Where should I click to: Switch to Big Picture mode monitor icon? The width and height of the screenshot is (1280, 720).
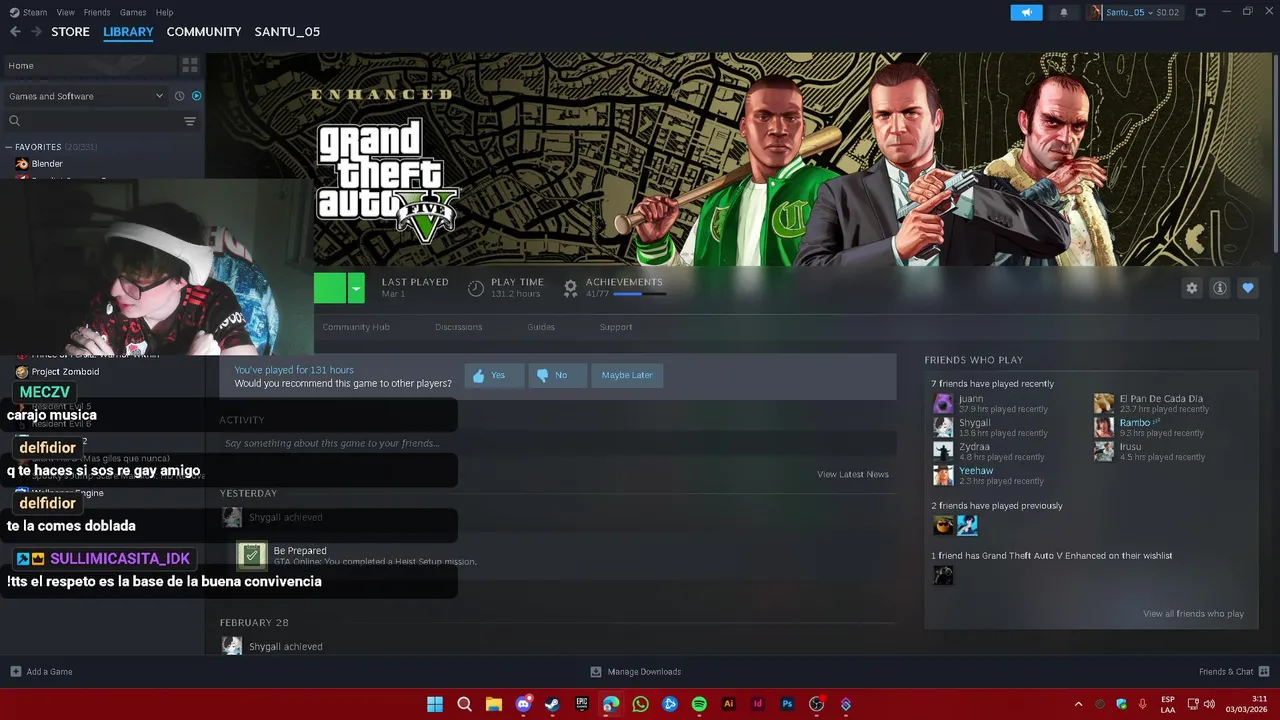tap(1200, 12)
